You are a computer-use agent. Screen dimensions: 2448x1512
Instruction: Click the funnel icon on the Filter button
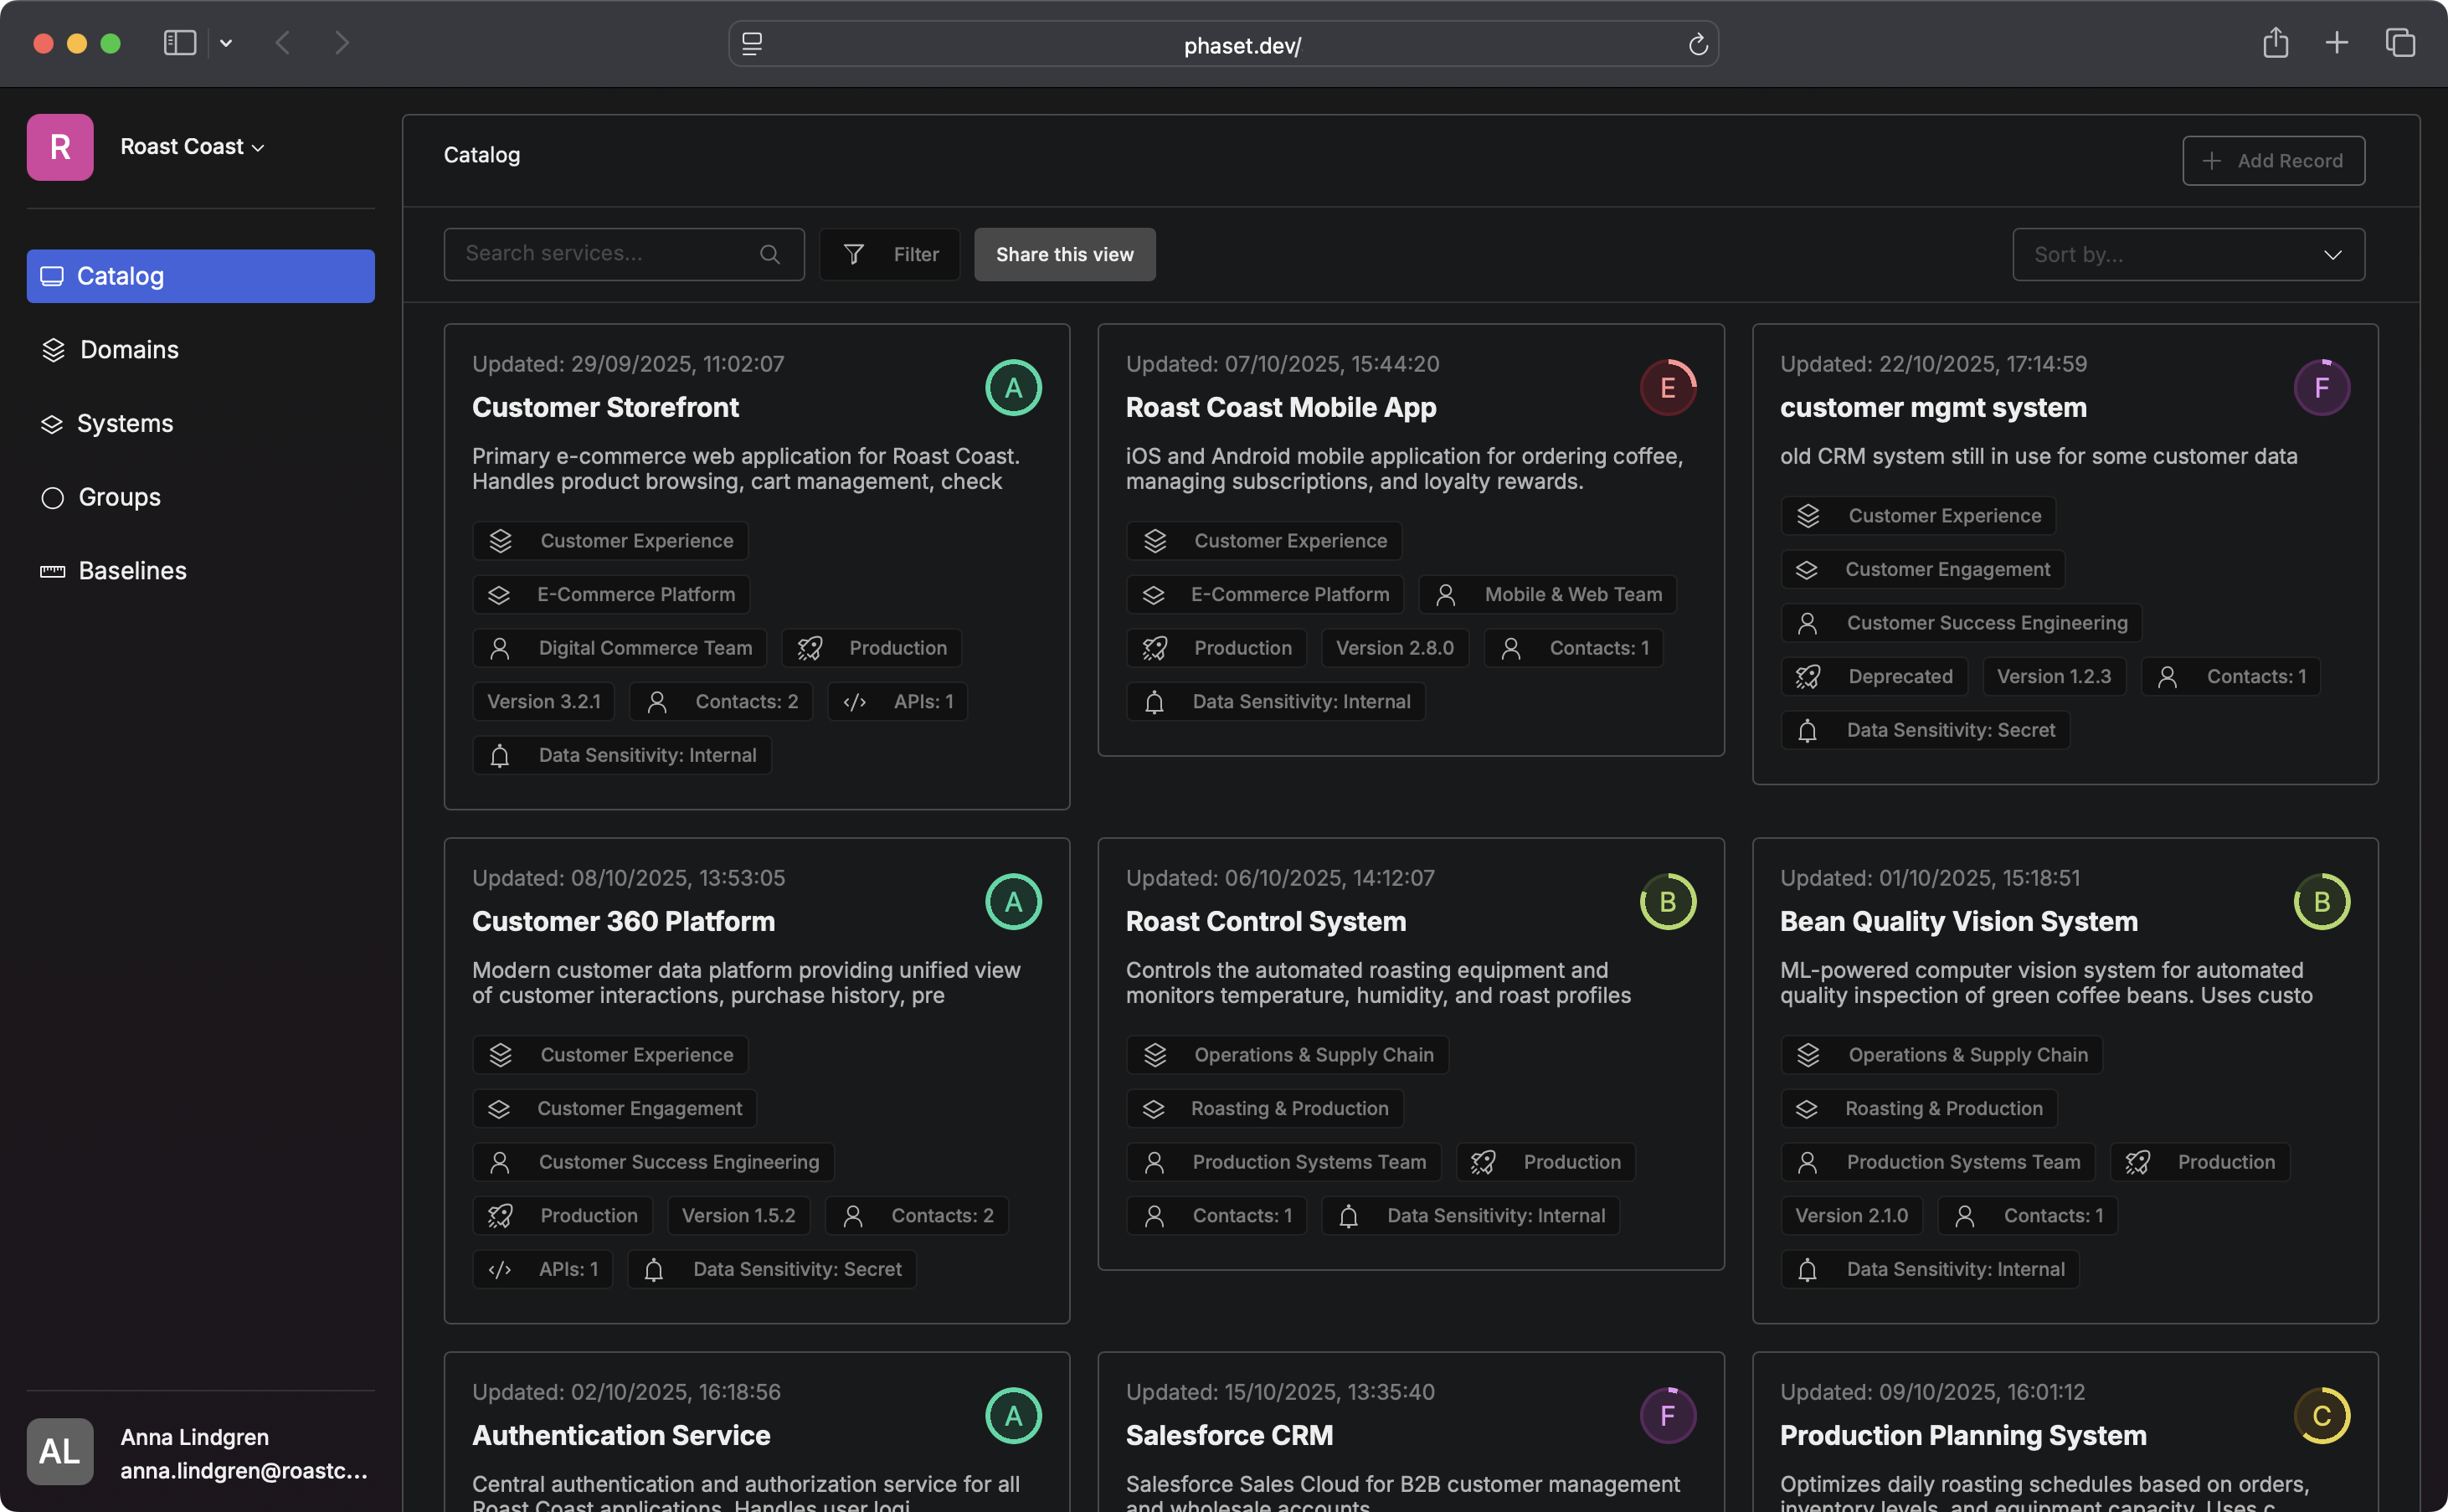click(855, 254)
